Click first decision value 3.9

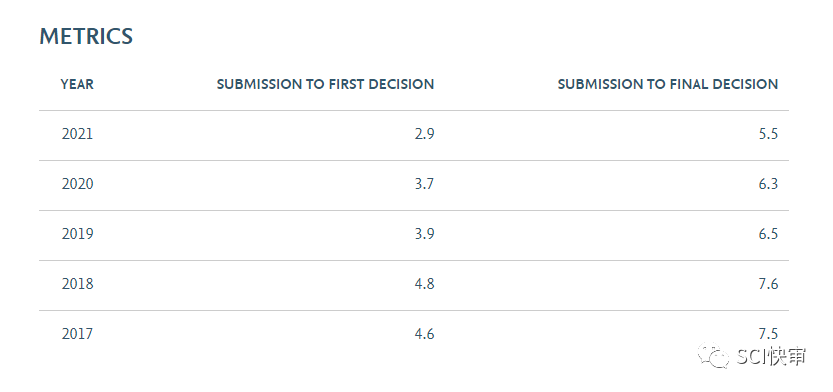tap(424, 234)
